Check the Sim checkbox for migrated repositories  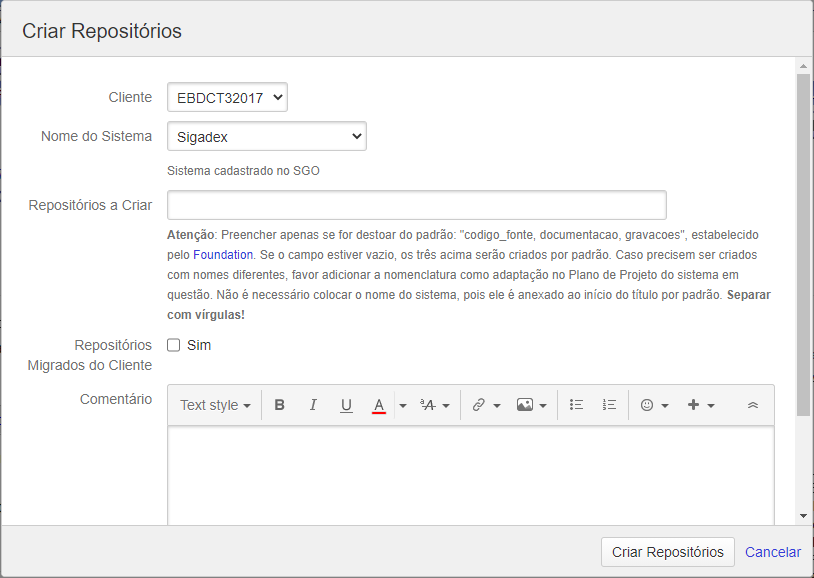pos(174,345)
